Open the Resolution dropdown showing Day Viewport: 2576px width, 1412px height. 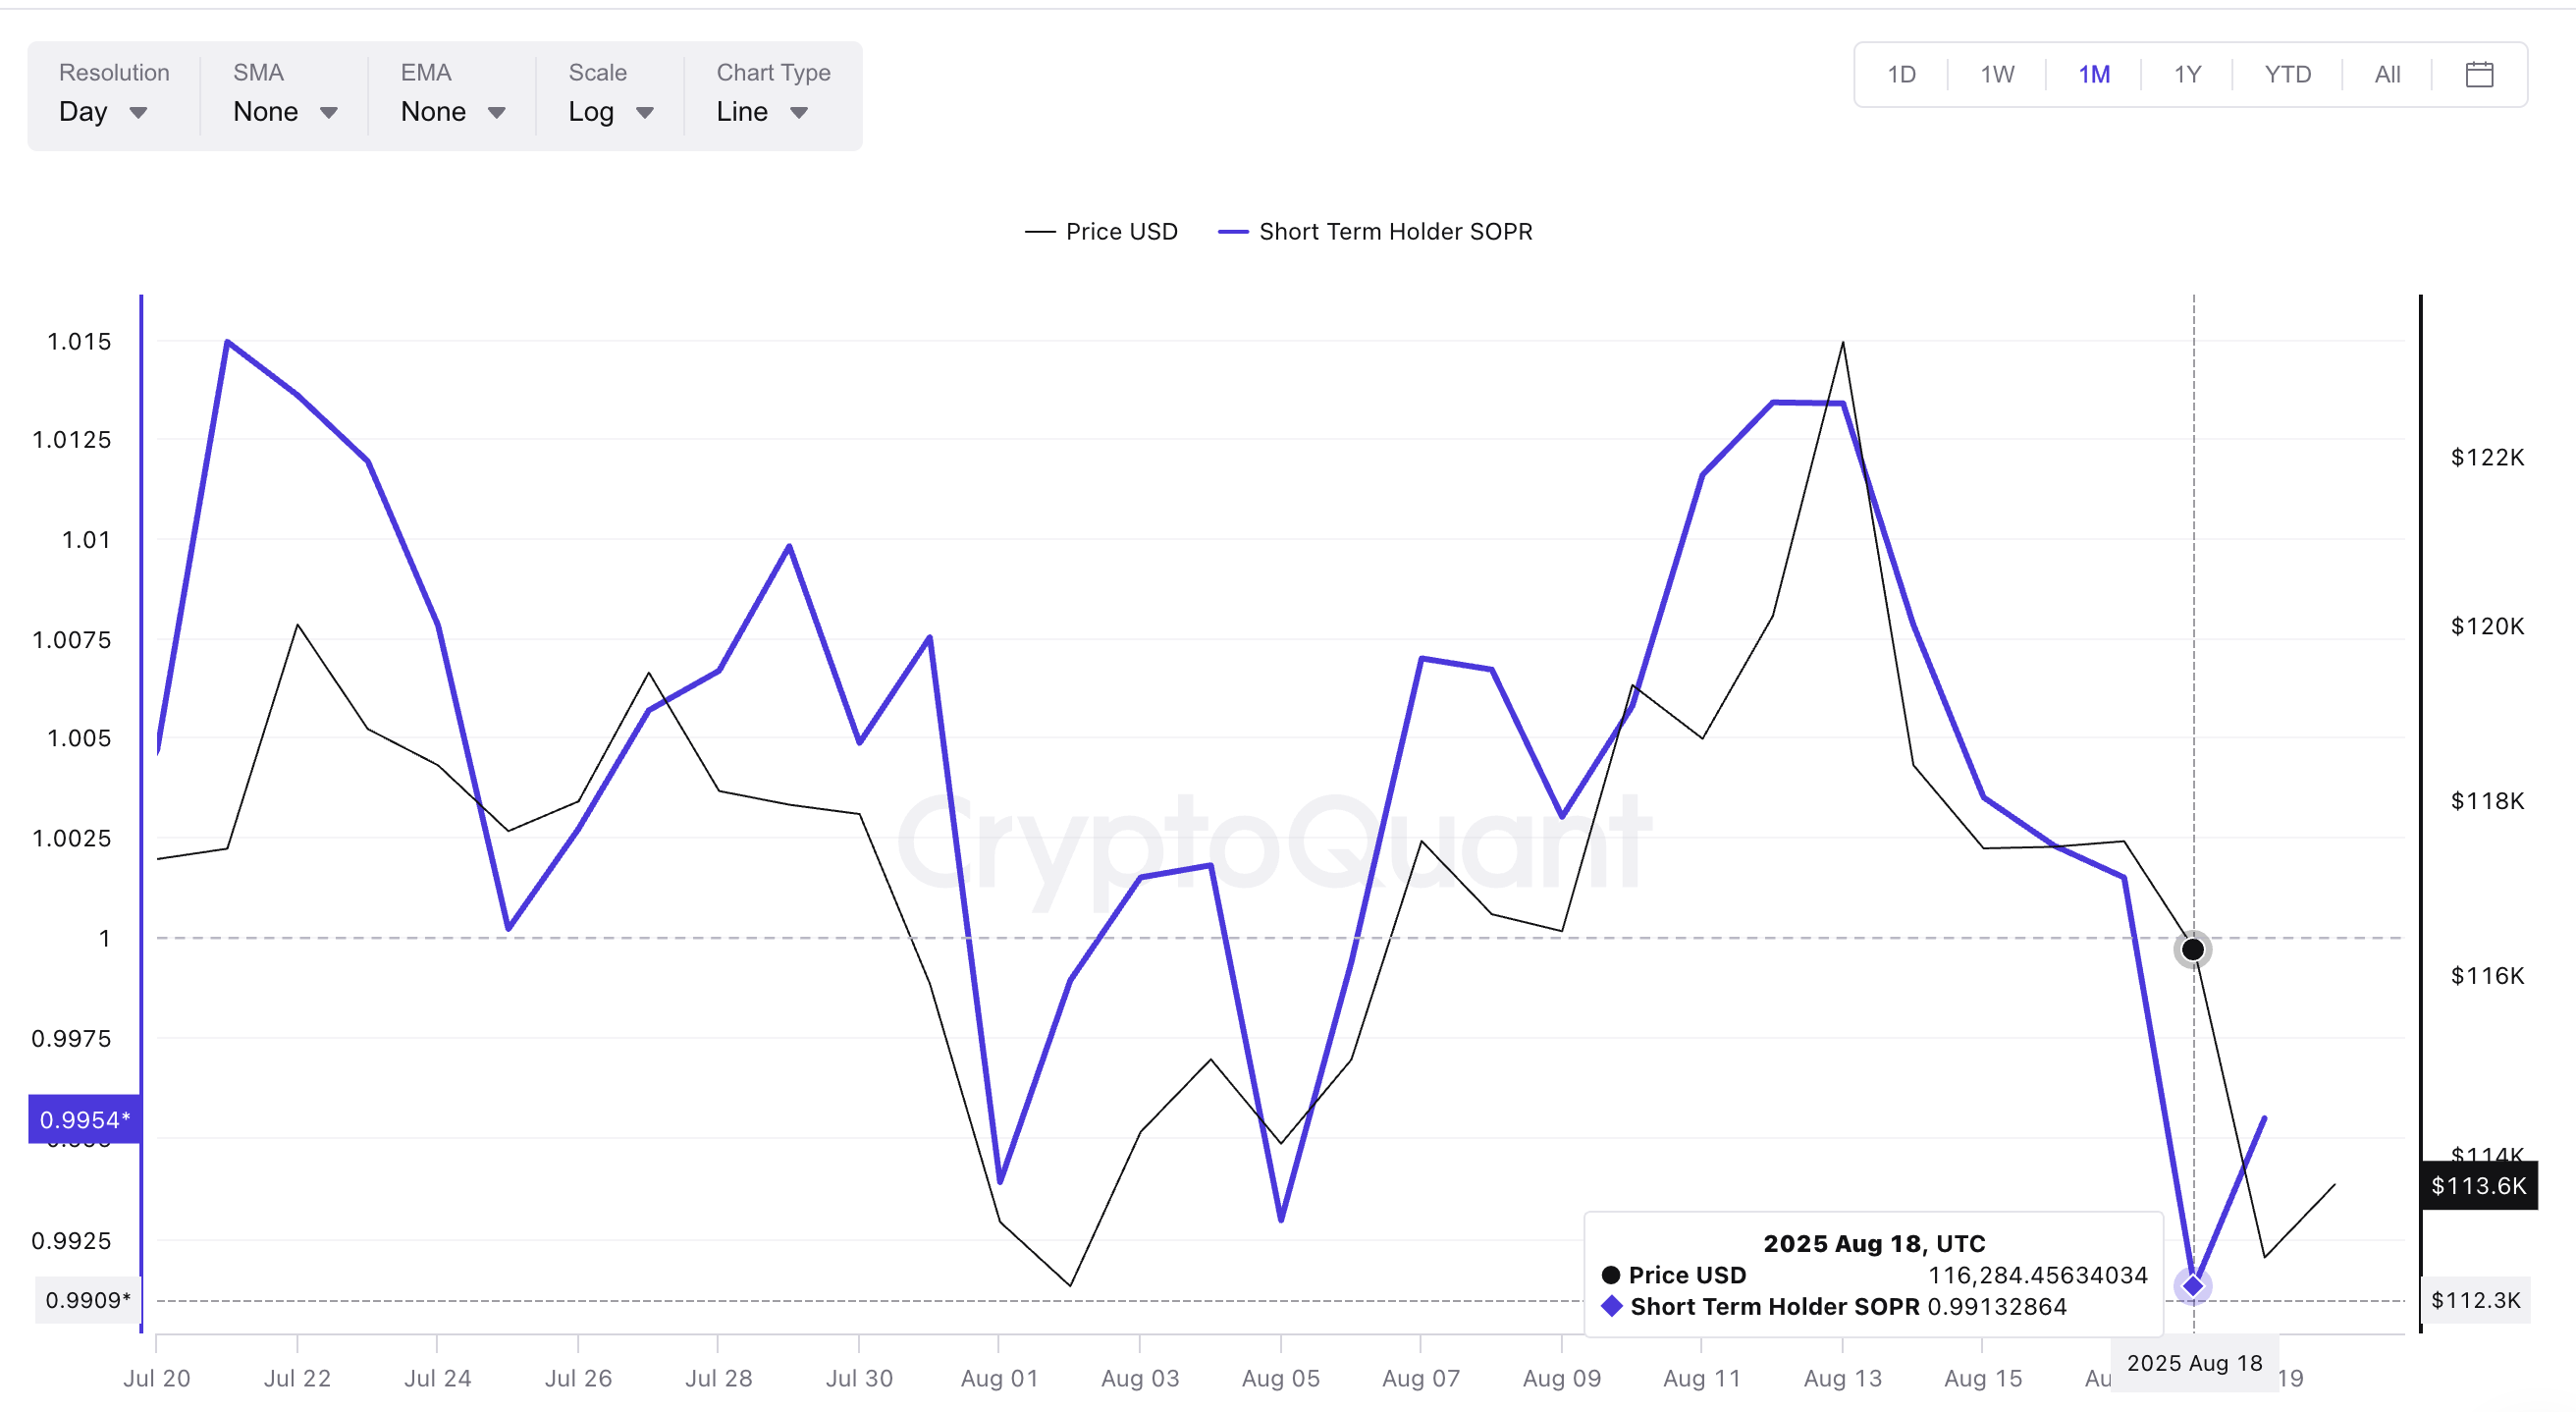[x=105, y=112]
